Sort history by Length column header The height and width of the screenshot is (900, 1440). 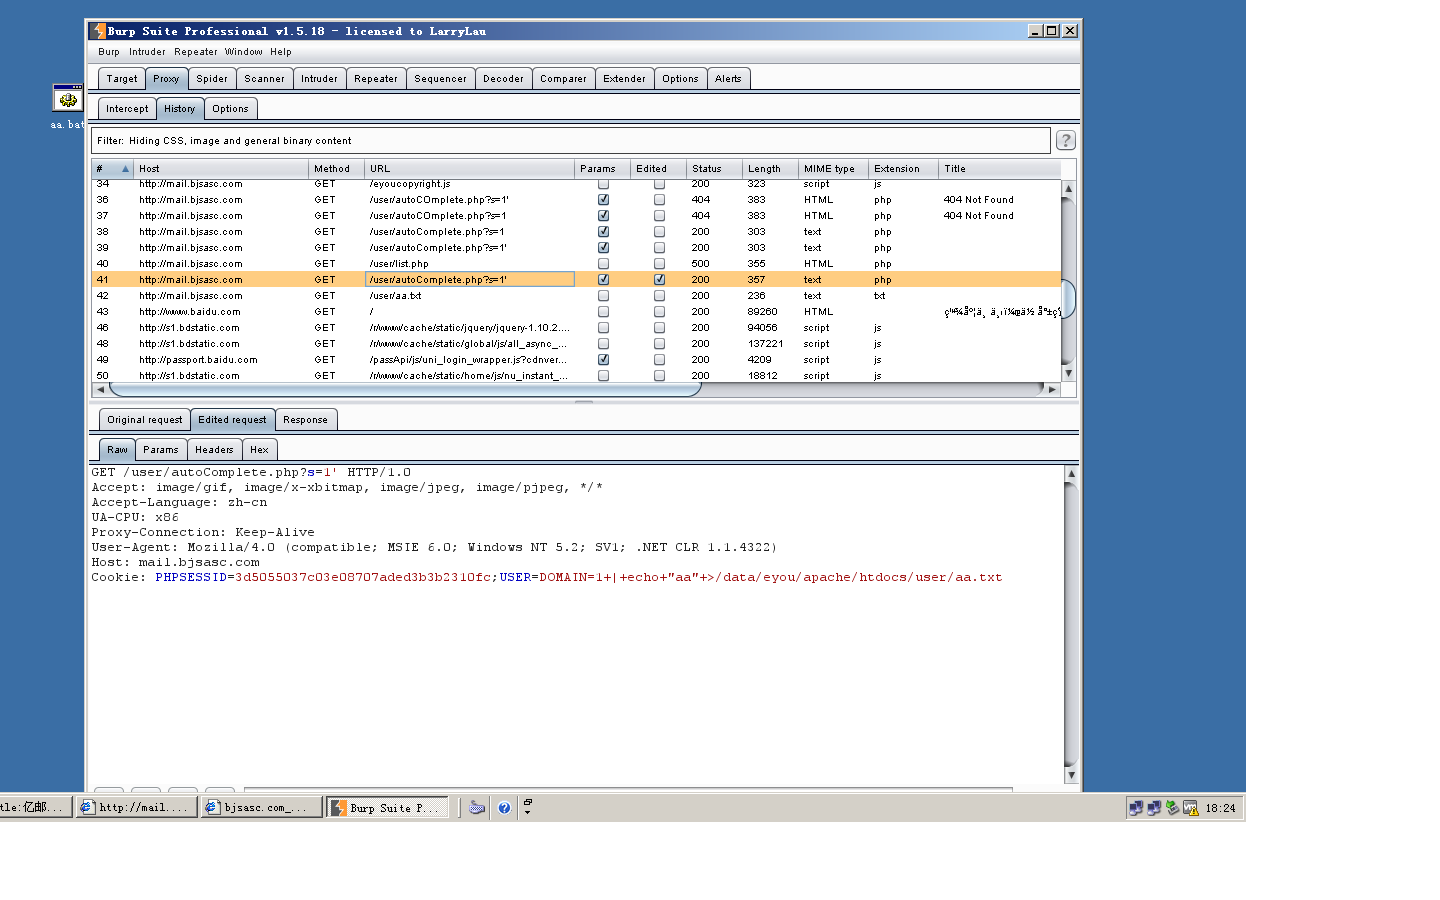770,168
